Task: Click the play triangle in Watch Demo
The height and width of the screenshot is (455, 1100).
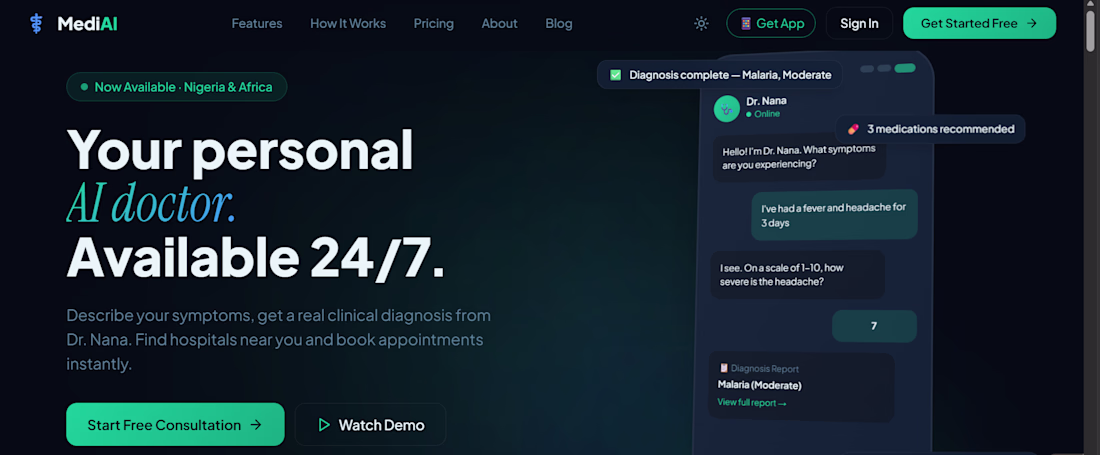Action: coord(323,425)
